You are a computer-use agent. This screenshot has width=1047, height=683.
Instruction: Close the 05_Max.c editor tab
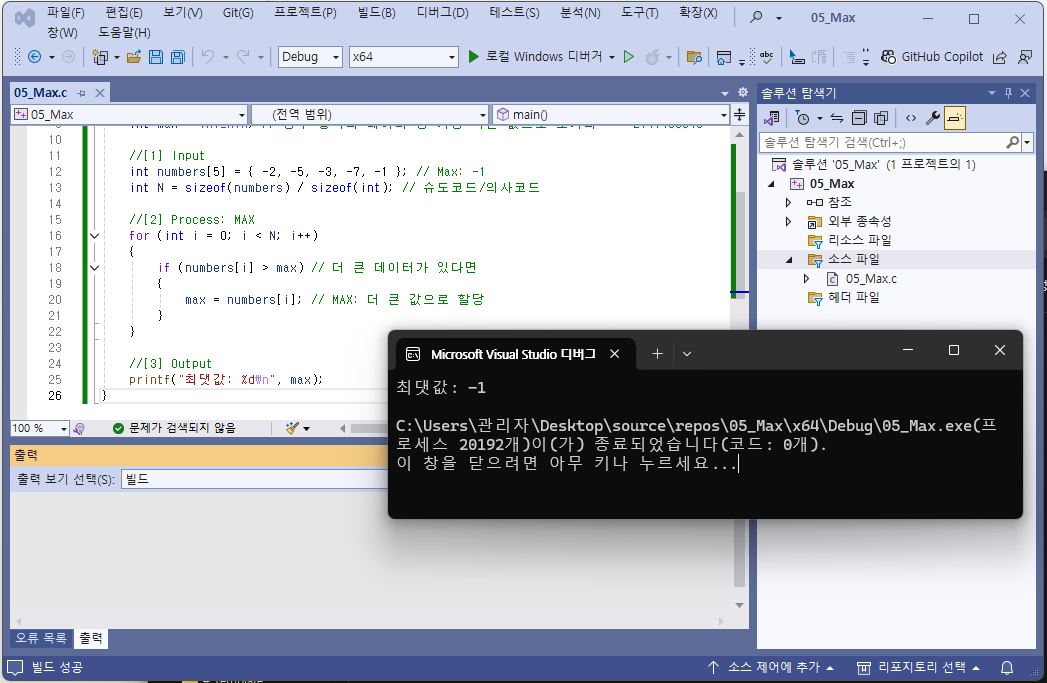point(99,93)
